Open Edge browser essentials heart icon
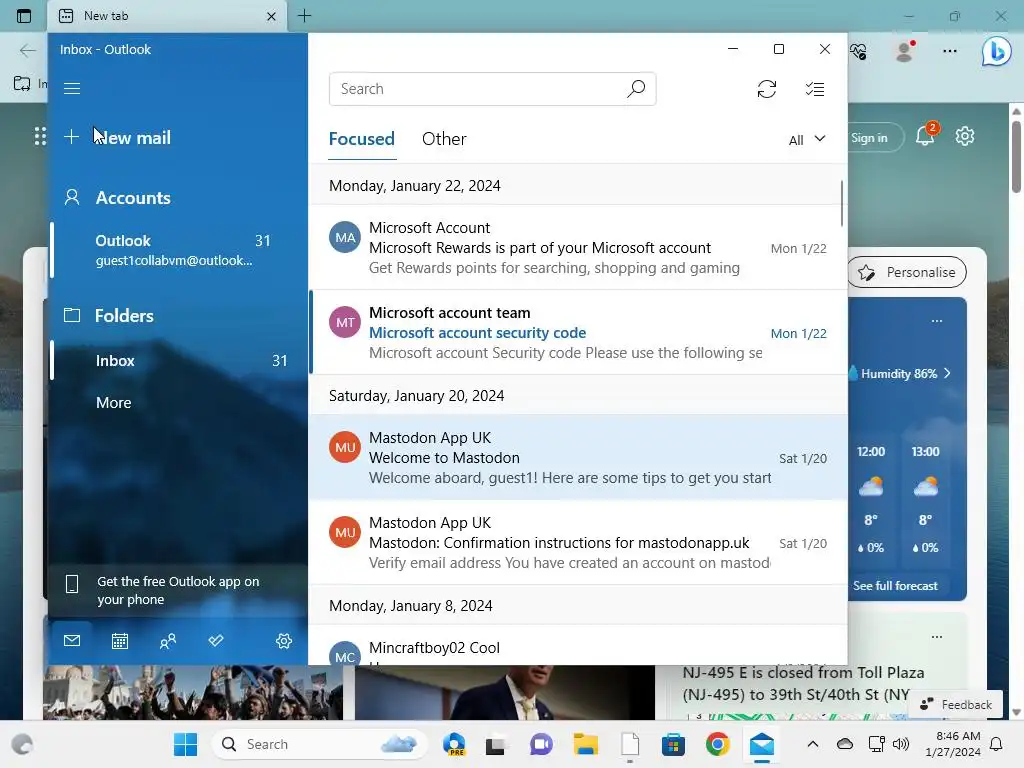 point(858,51)
